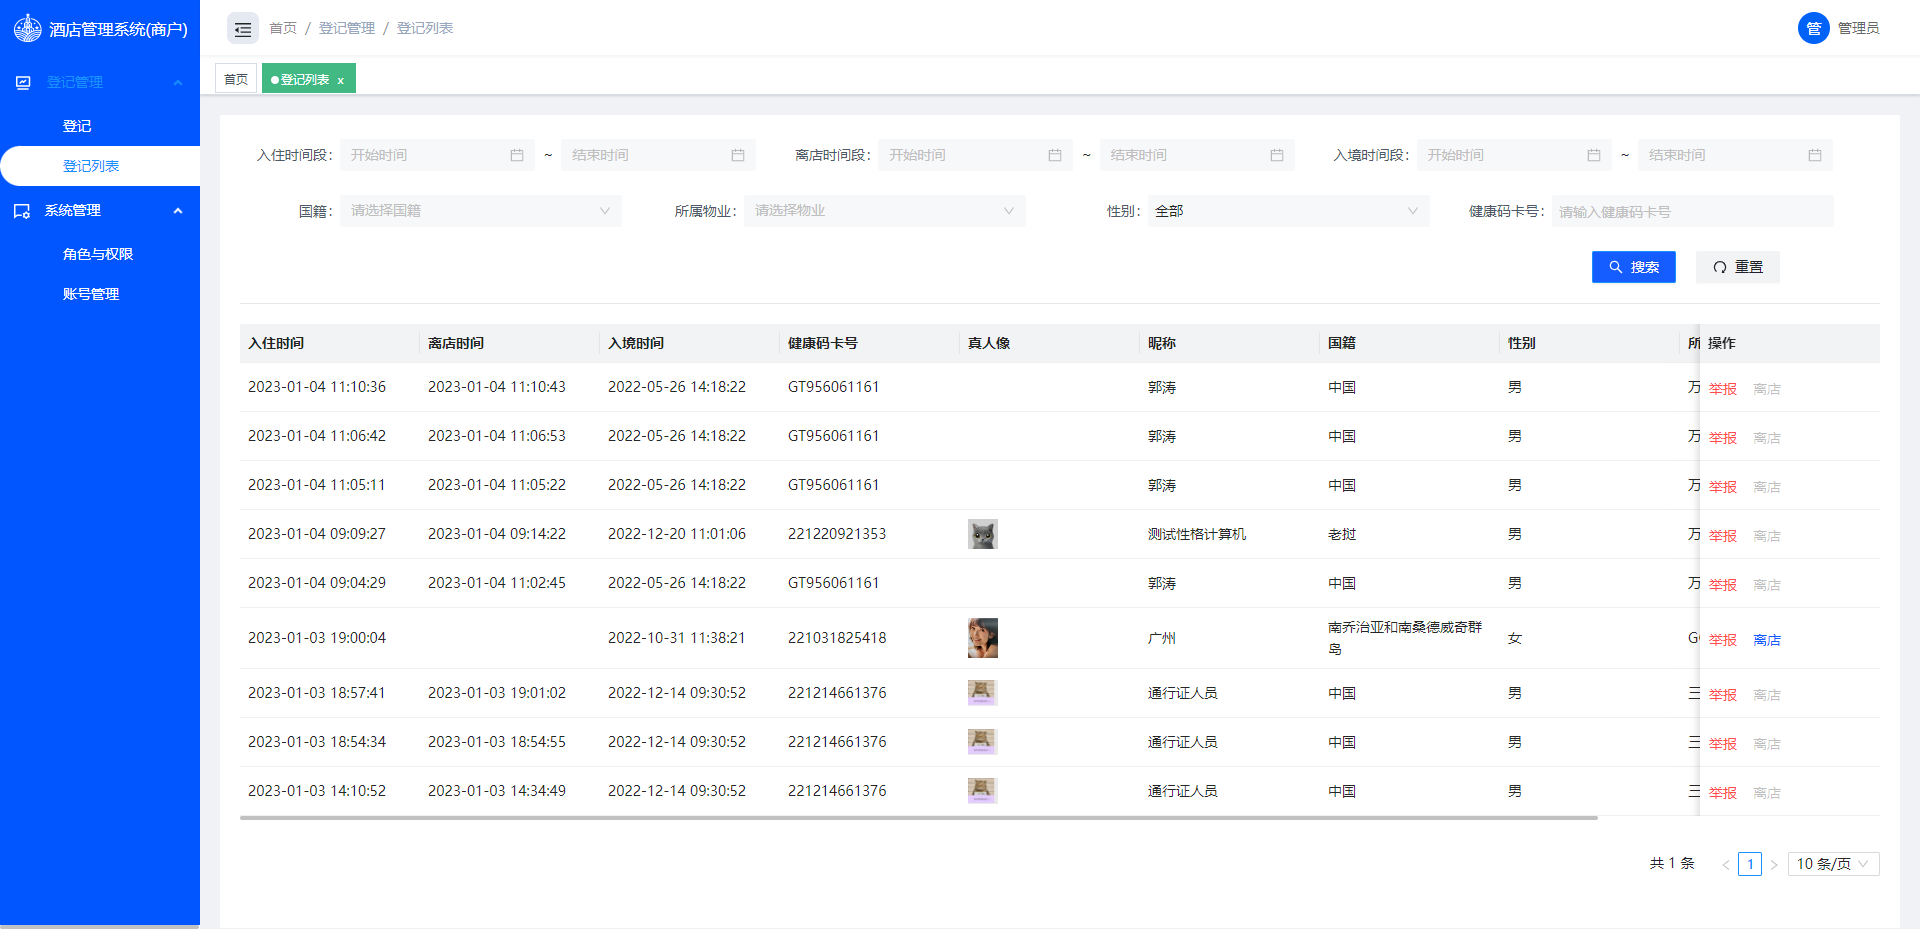Image resolution: width=1920 pixels, height=929 pixels.
Task: Click entry time 2022-10-31 11:38:21
Action: coord(677,638)
